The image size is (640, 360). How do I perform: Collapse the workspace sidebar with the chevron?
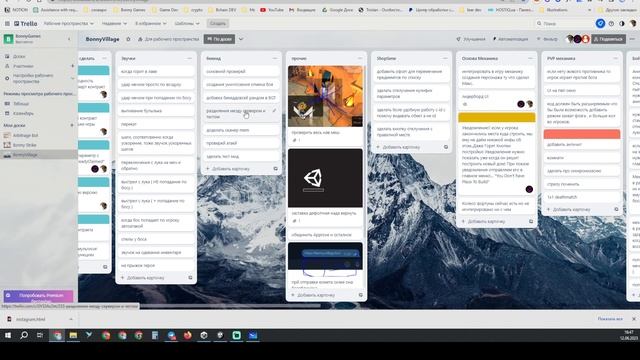69,39
